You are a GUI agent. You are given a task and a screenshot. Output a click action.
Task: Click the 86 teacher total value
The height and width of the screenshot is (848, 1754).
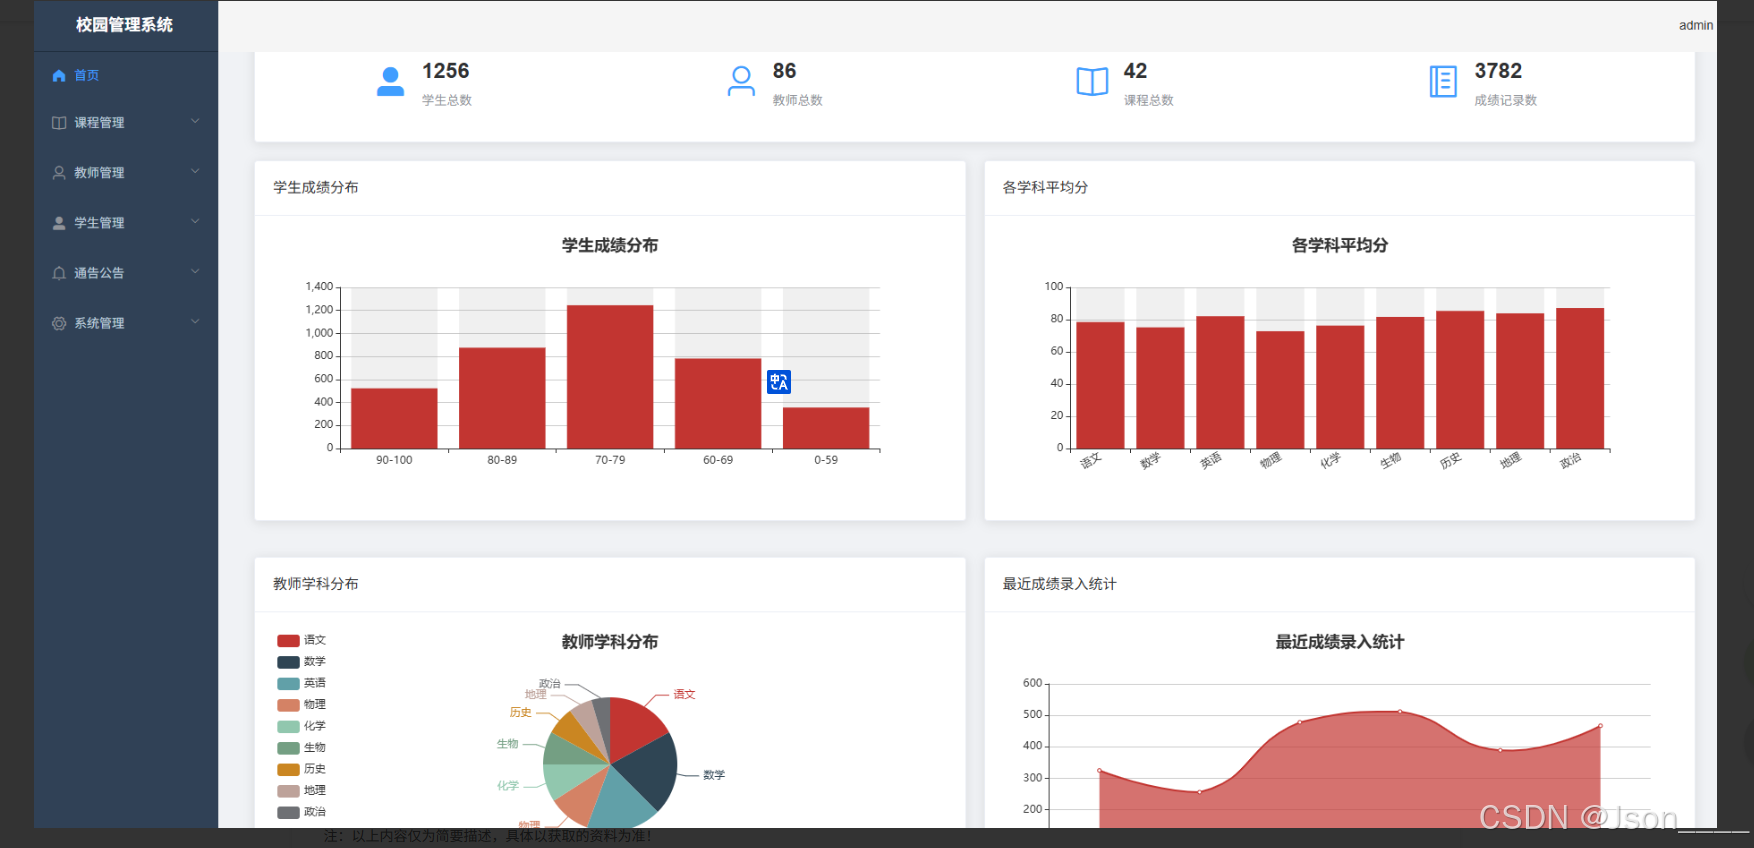pos(784,71)
